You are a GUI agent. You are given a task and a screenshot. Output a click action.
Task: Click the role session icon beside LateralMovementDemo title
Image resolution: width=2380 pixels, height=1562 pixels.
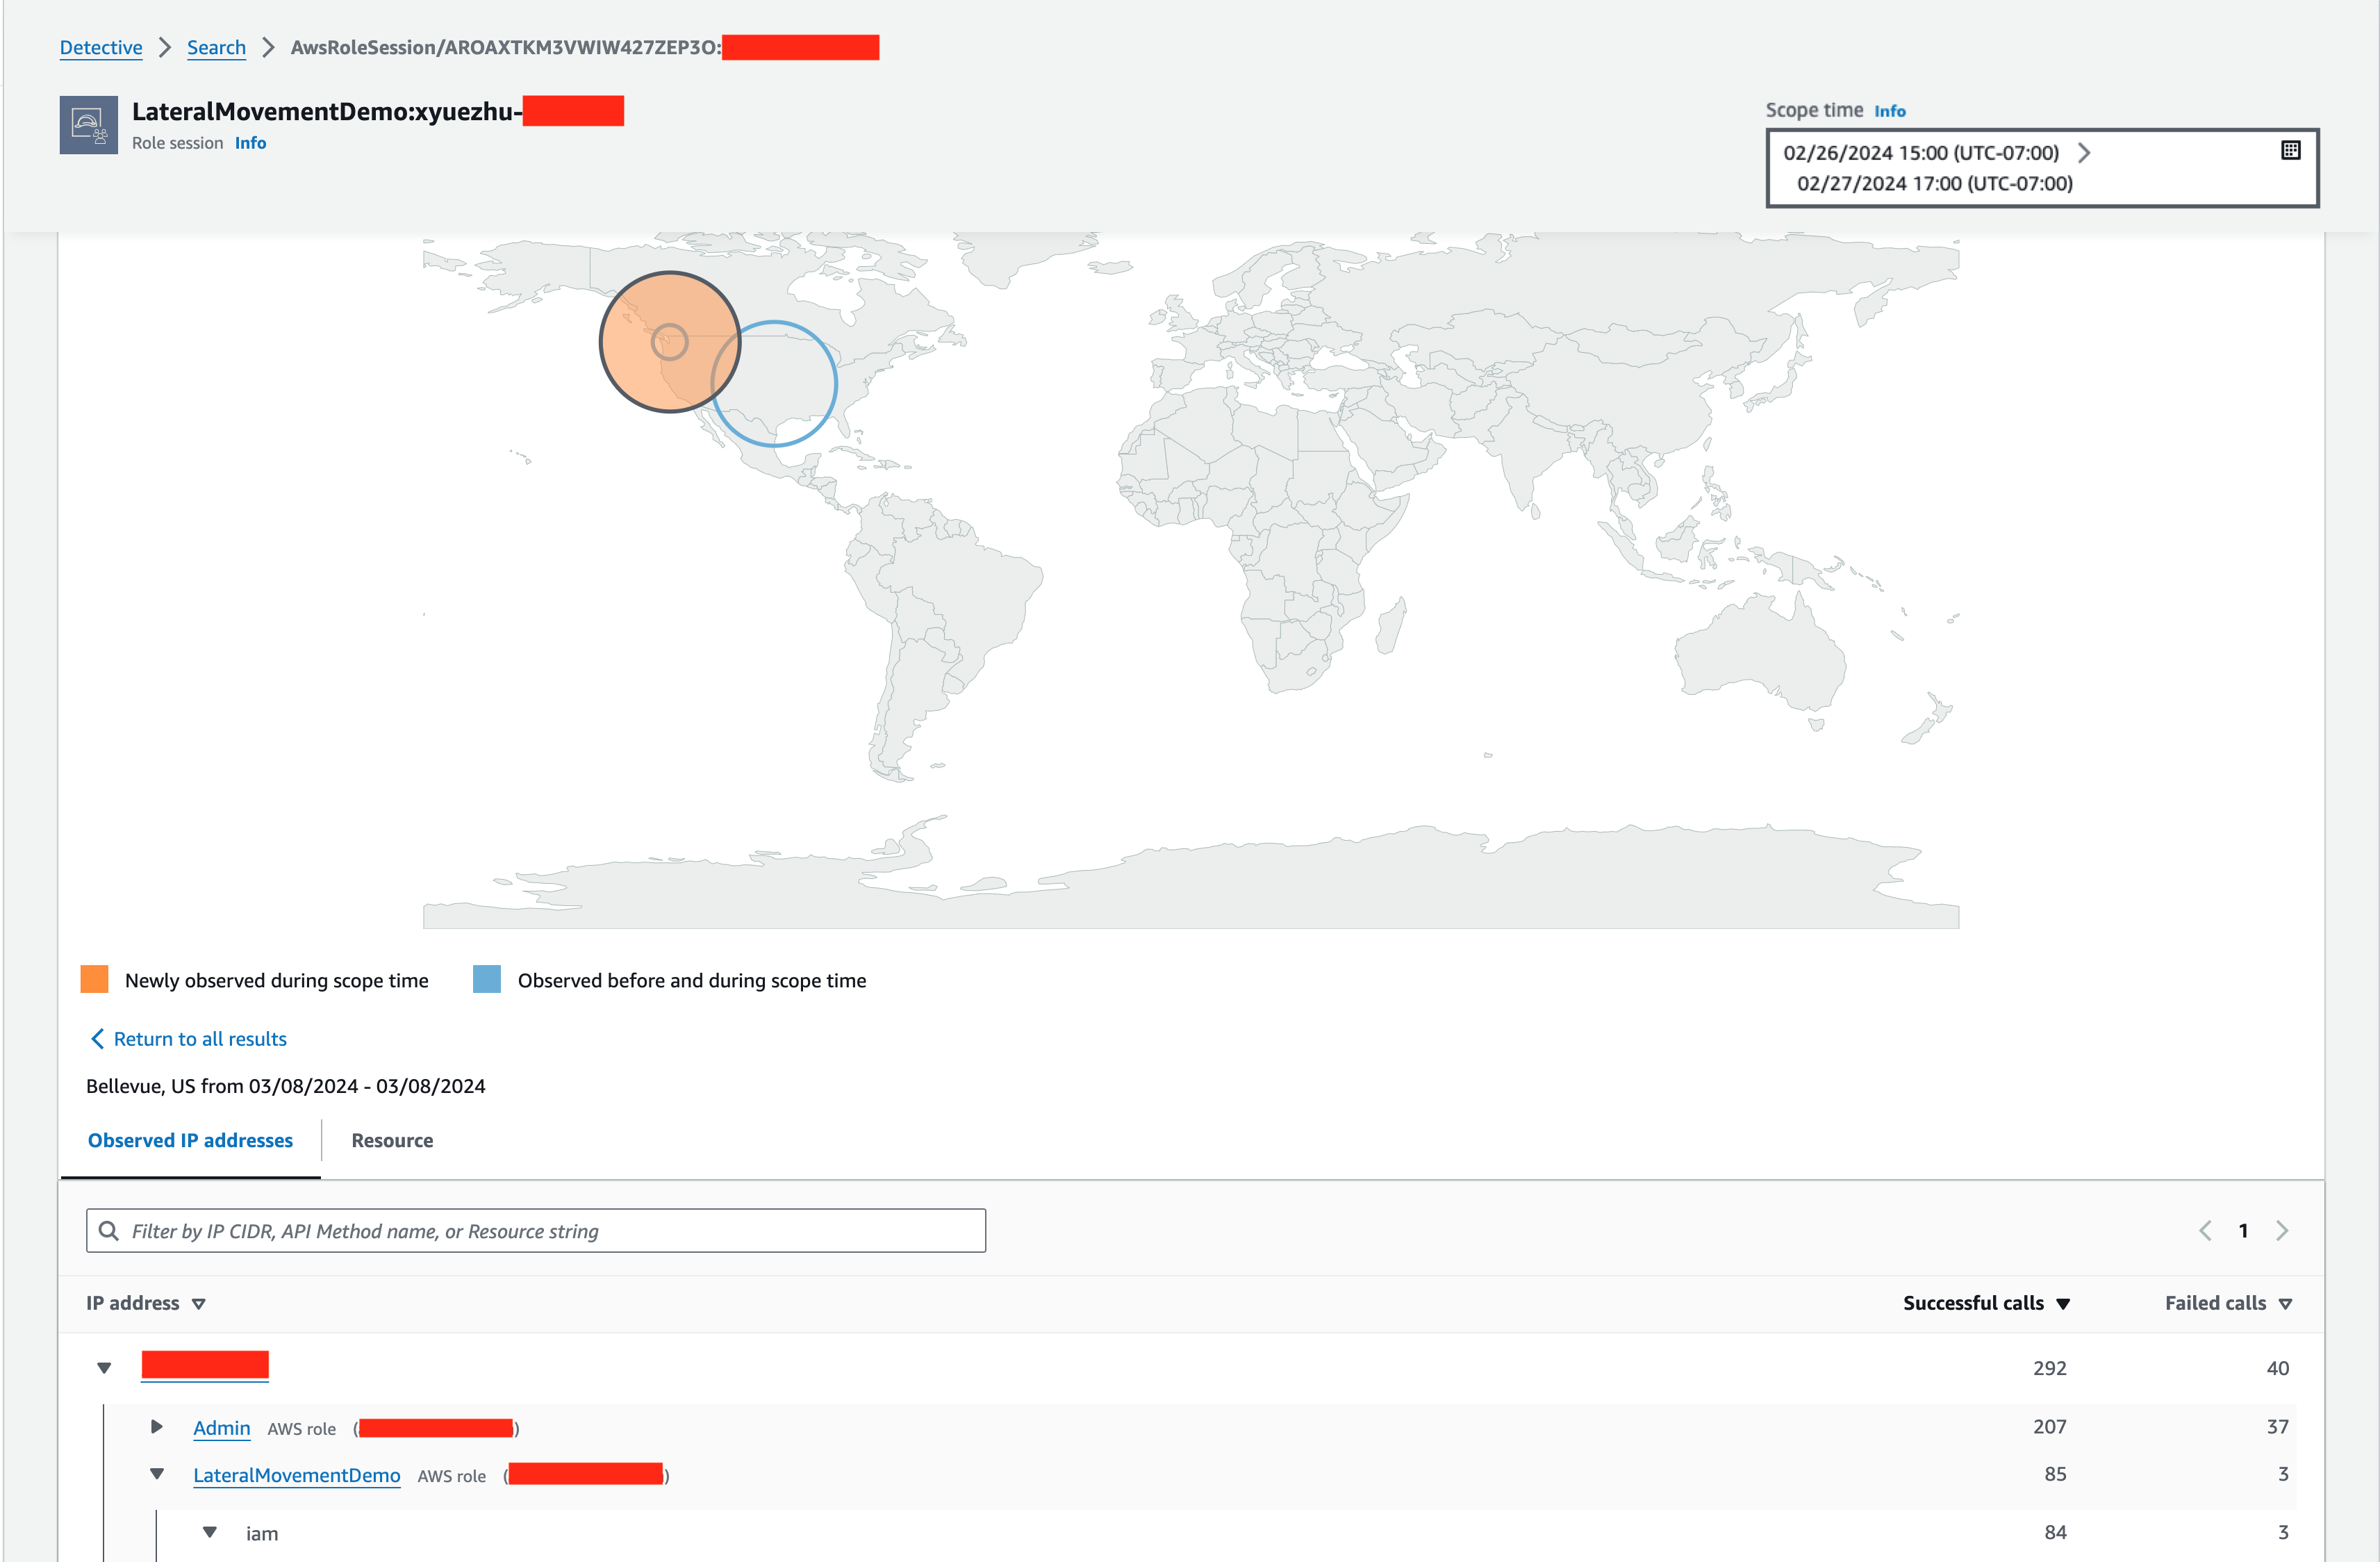click(x=90, y=124)
